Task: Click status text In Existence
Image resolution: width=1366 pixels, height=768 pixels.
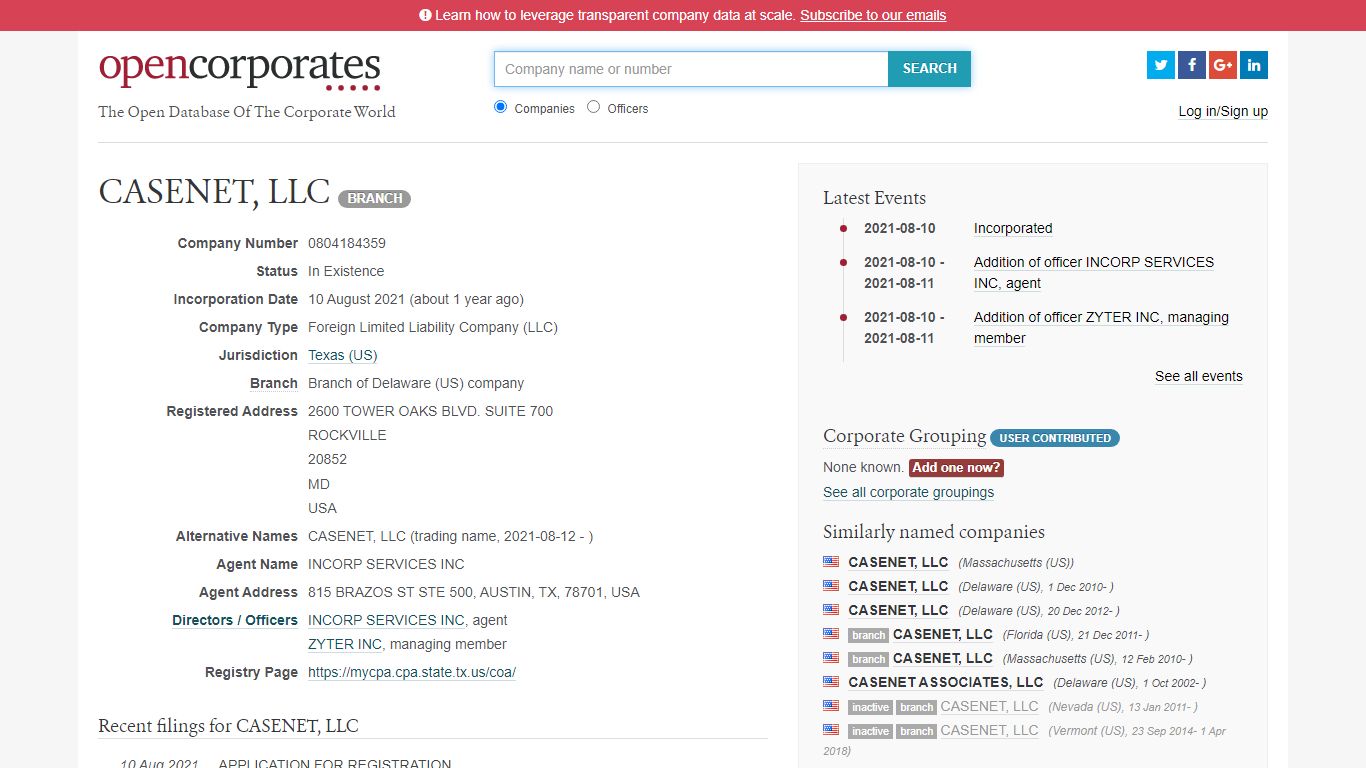Action: pyautogui.click(x=346, y=271)
